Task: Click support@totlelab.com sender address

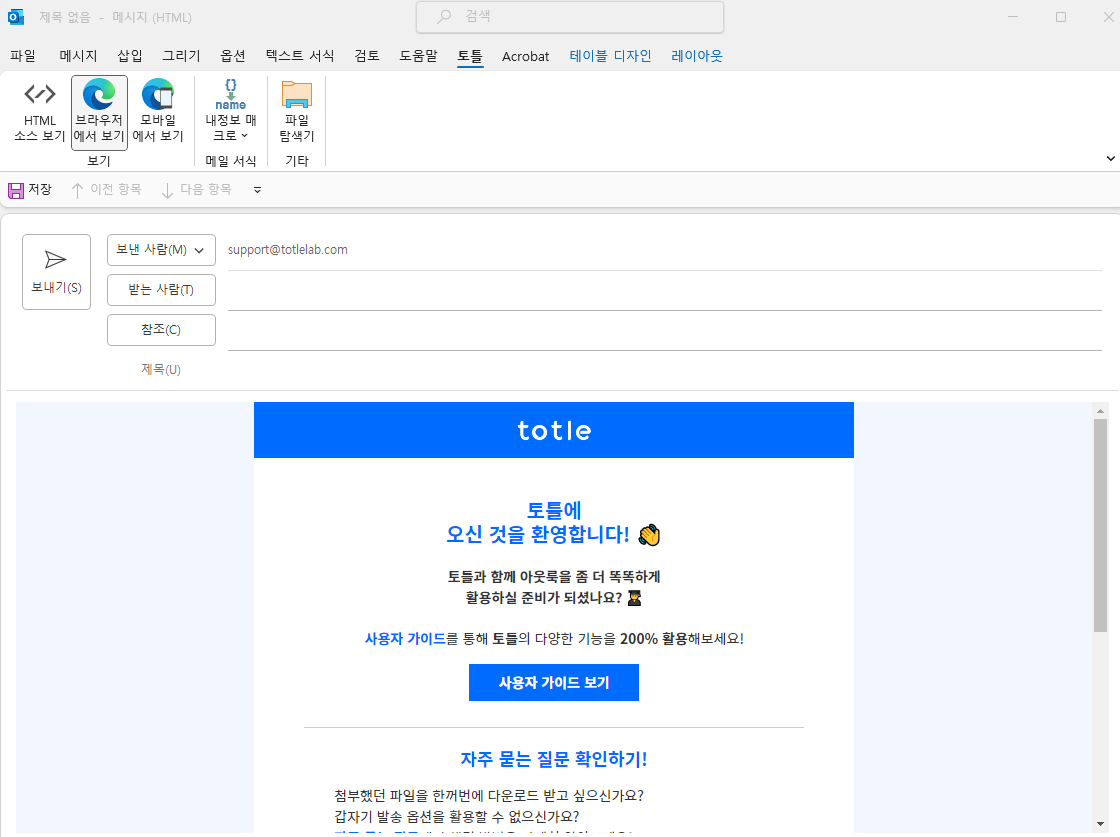Action: (288, 250)
